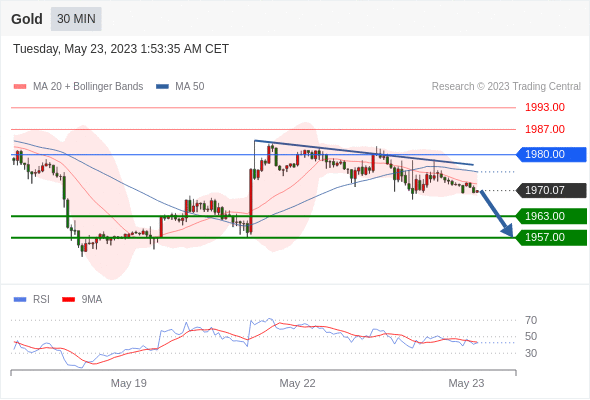The image size is (590, 400).
Task: Click the MA 50 blue legend swatch
Action: 162,87
